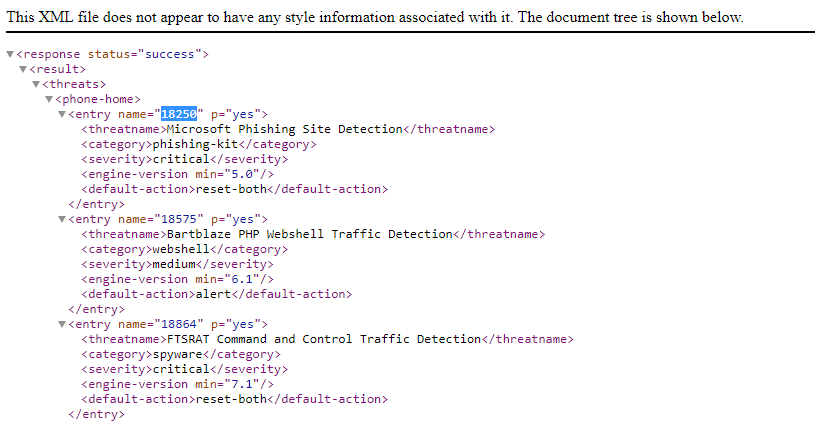Collapse entry 18575 node
The height and width of the screenshot is (424, 815).
[x=62, y=219]
